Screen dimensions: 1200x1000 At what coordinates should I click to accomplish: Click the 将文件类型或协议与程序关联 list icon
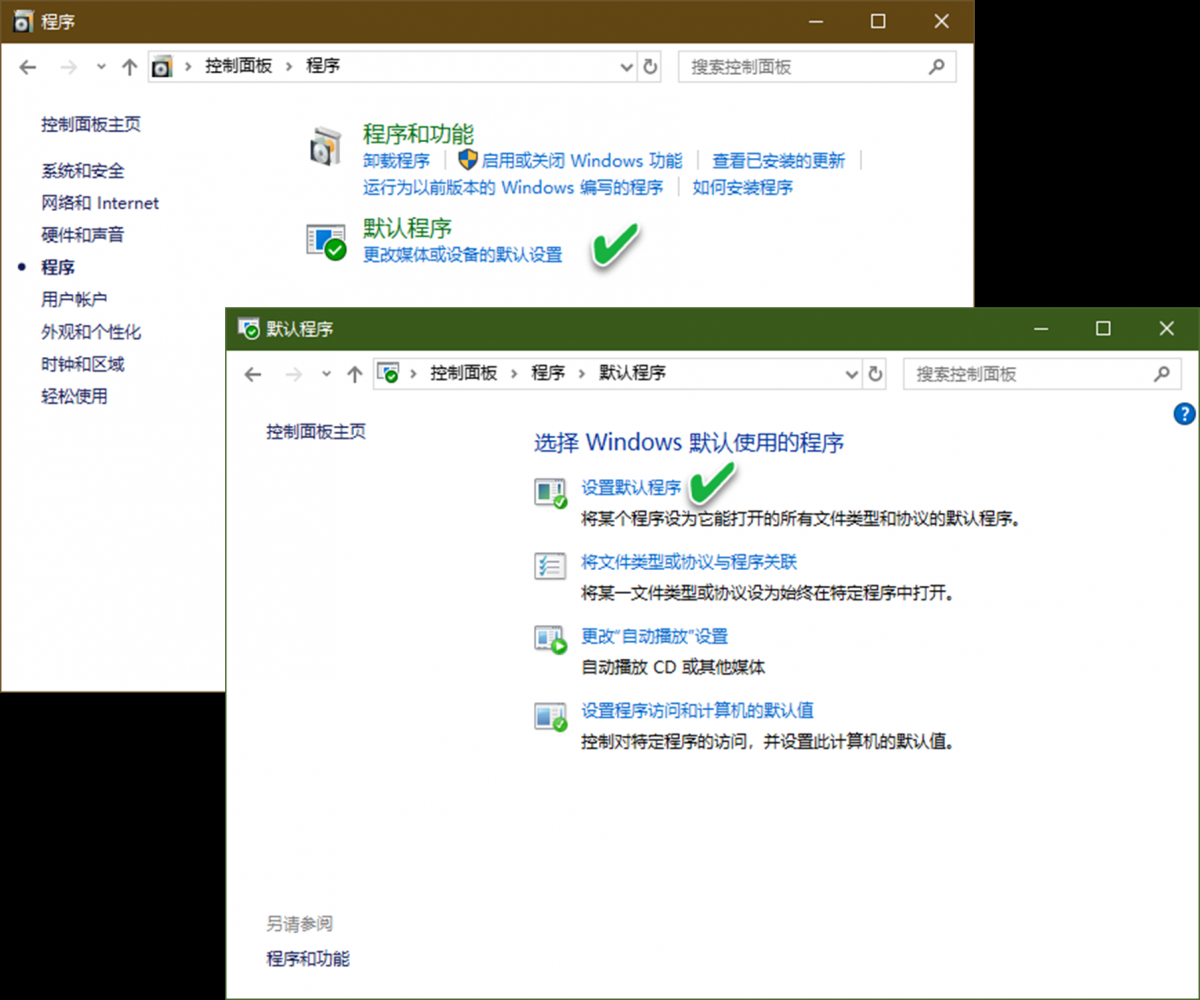(550, 567)
